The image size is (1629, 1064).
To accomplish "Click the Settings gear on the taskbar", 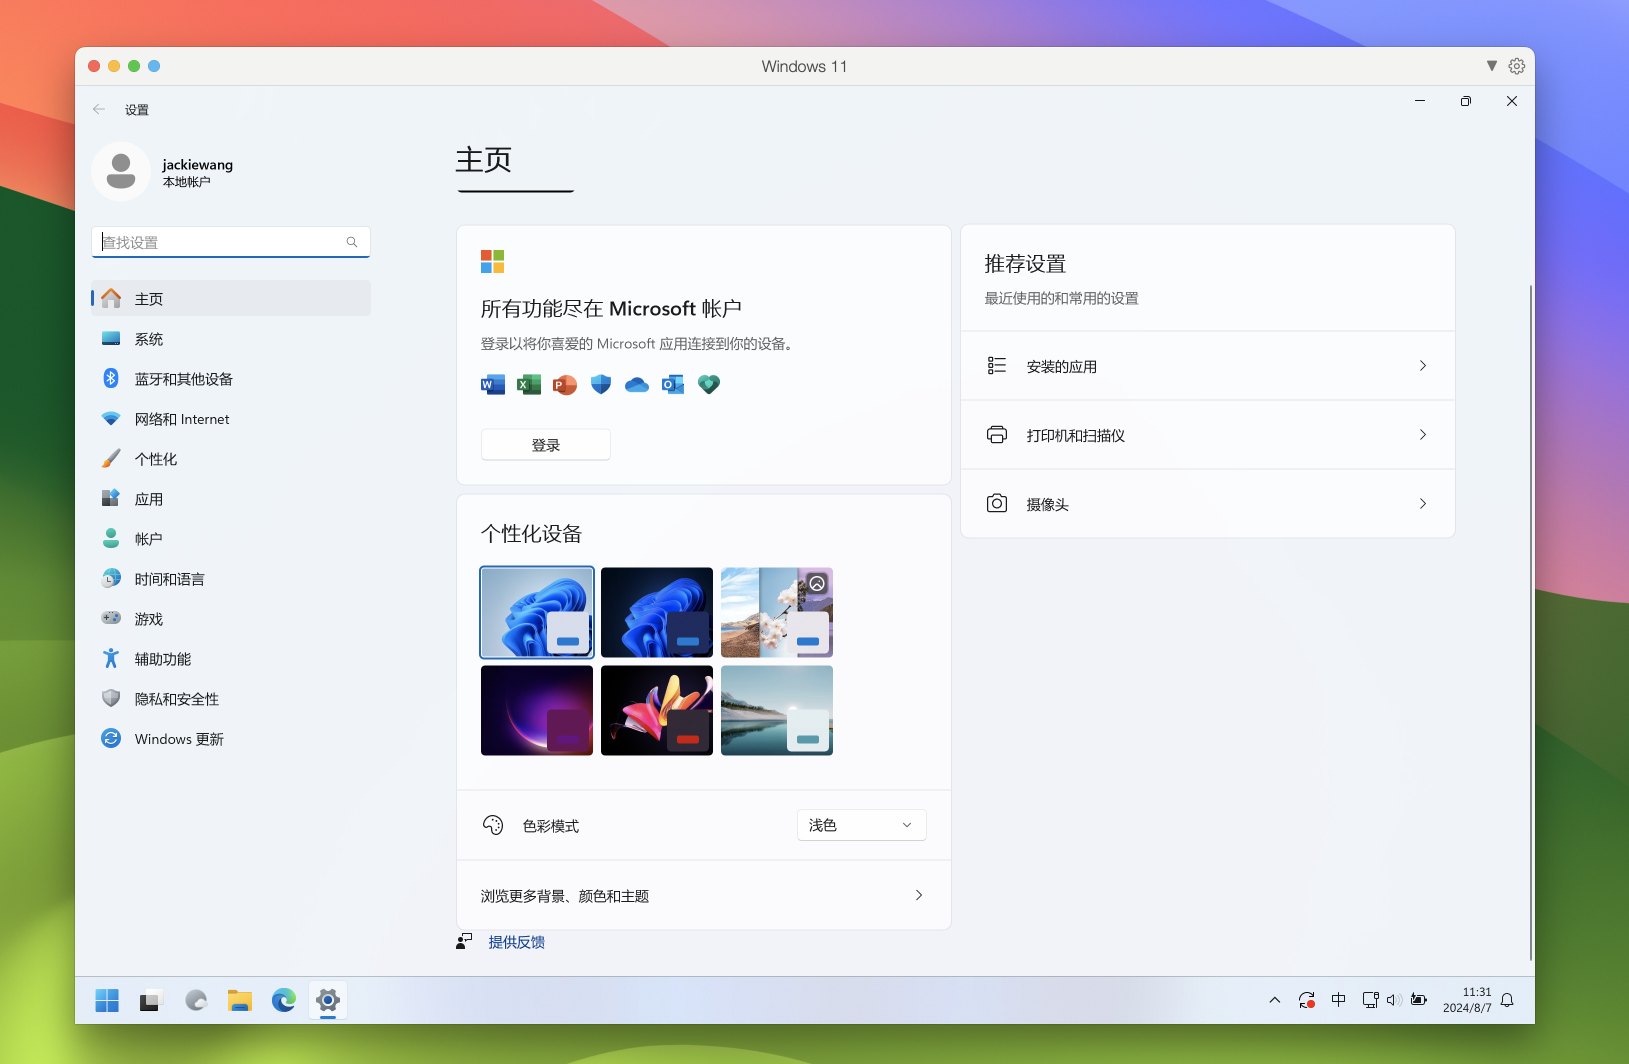I will tap(328, 1000).
